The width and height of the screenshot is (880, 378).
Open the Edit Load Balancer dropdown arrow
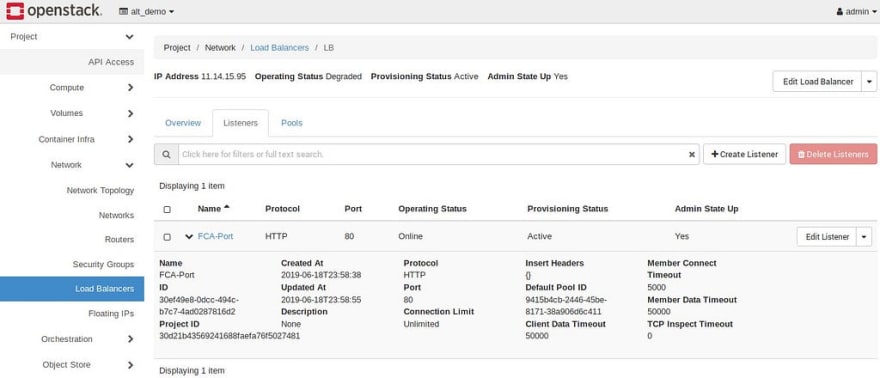point(869,81)
